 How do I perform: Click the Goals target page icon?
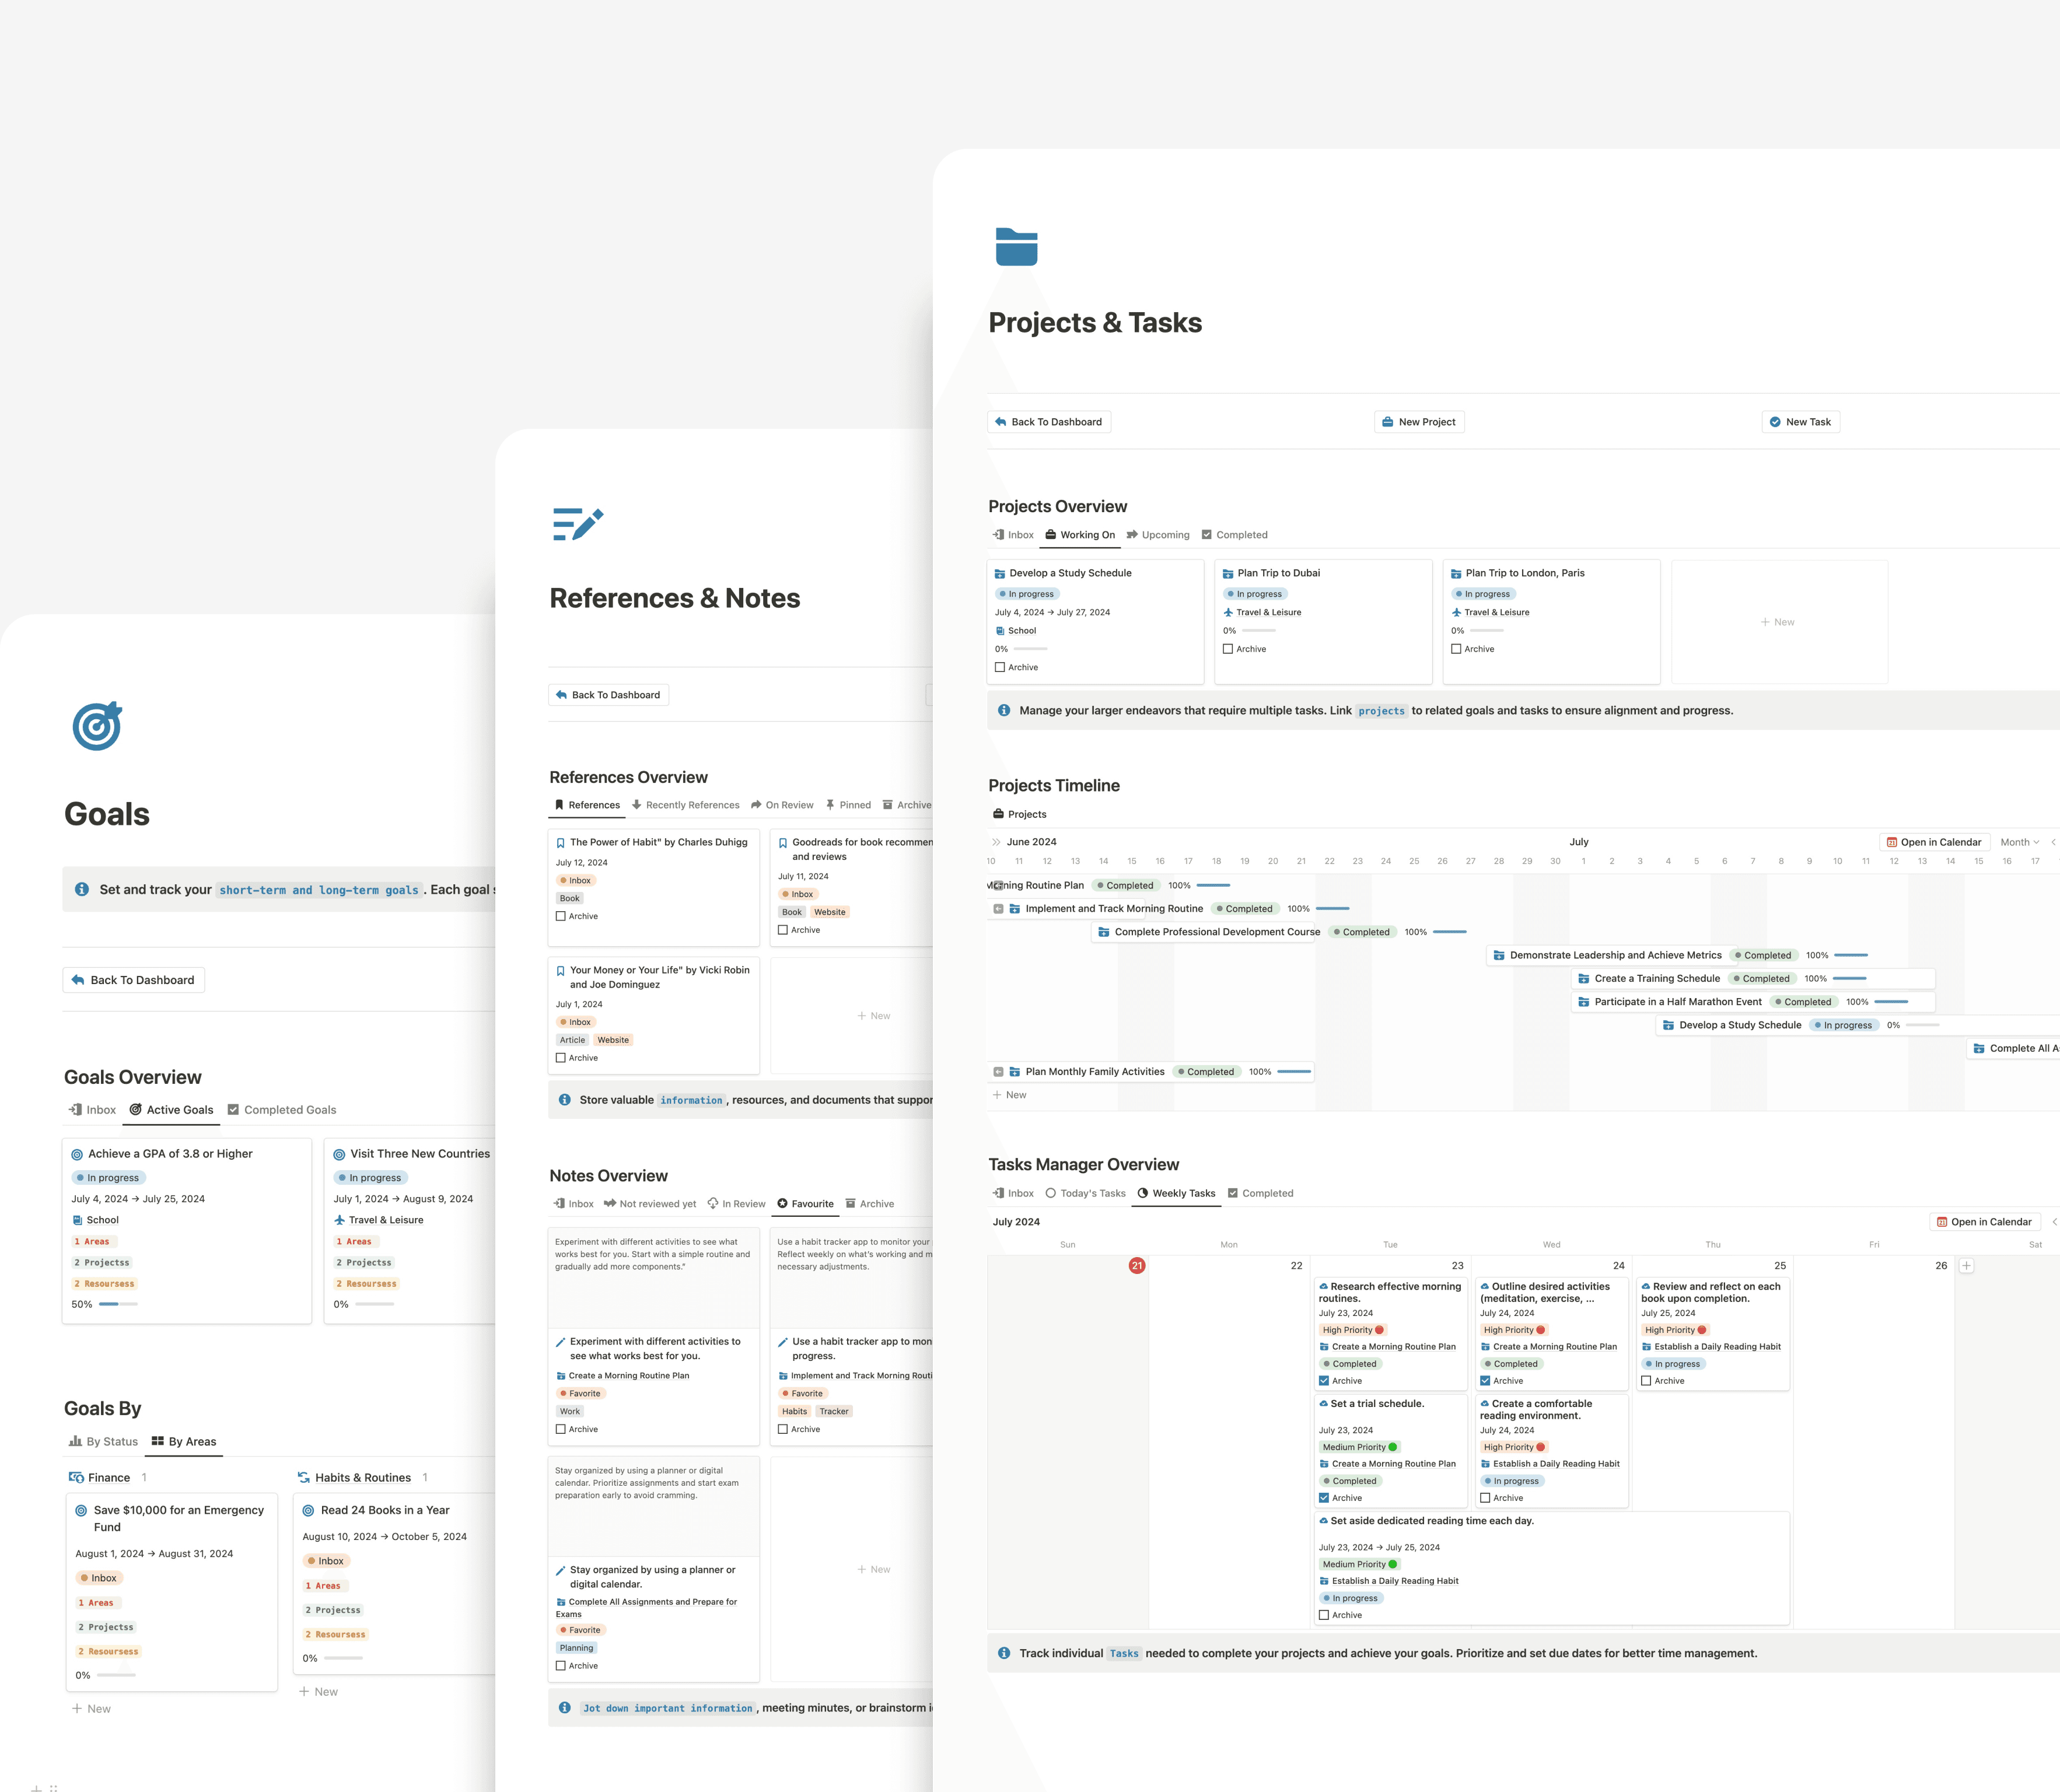pyautogui.click(x=97, y=726)
